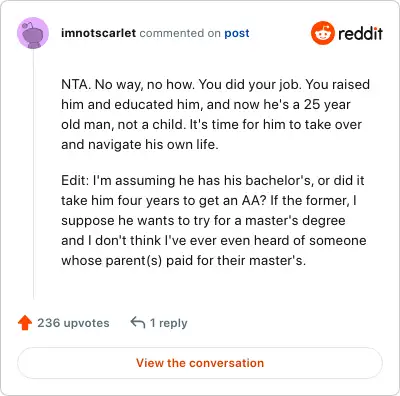Click the orange Reddit Snoo logo

pos(323,33)
